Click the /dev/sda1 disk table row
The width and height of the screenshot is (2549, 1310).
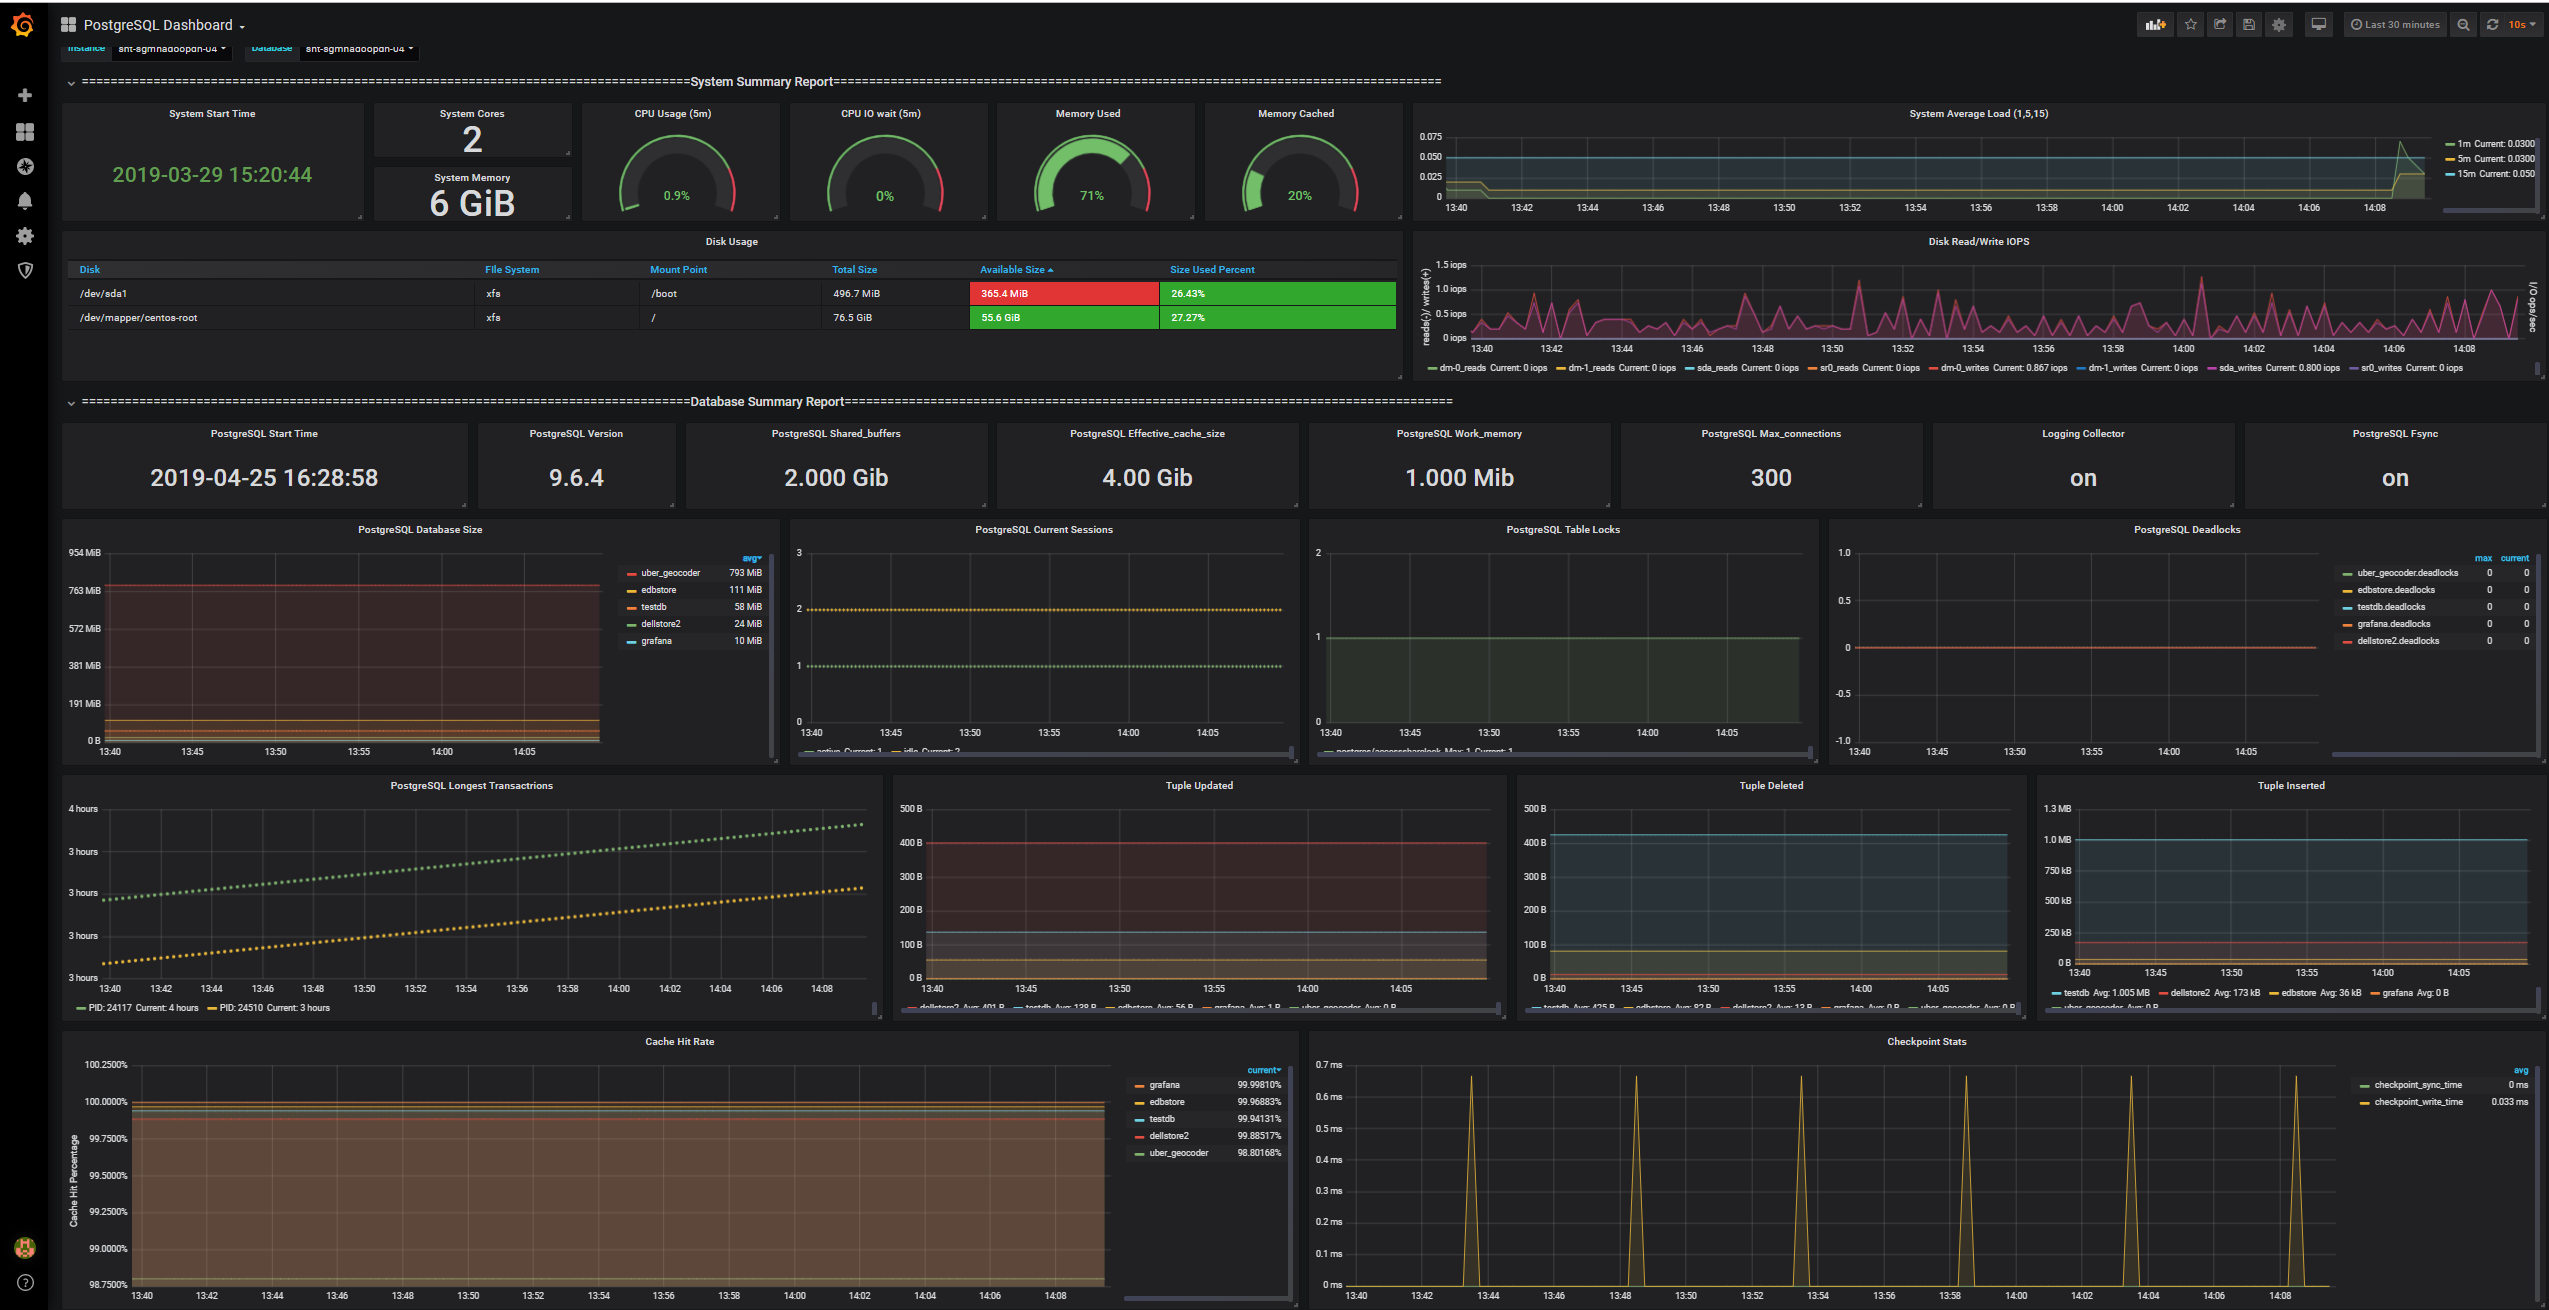pyautogui.click(x=731, y=294)
